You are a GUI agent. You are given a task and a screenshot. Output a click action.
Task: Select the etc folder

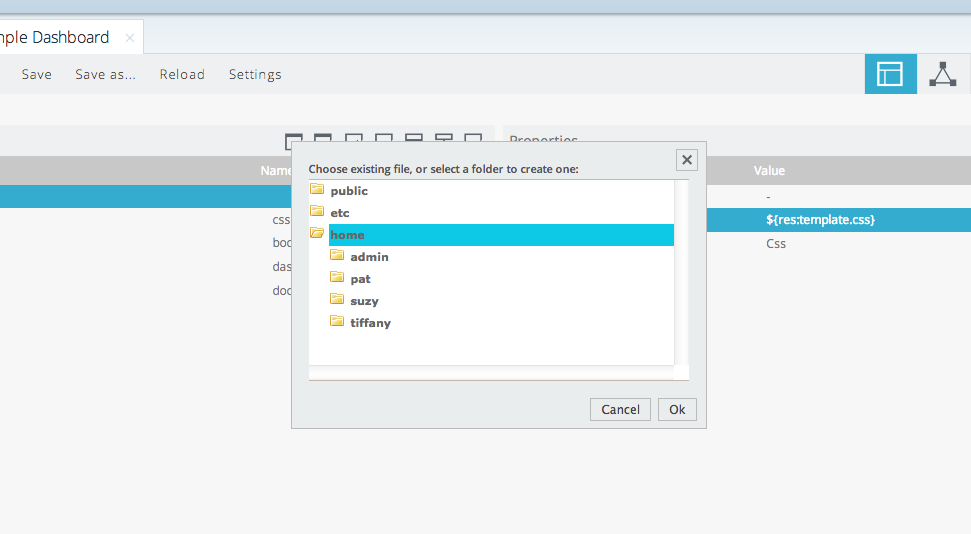339,212
